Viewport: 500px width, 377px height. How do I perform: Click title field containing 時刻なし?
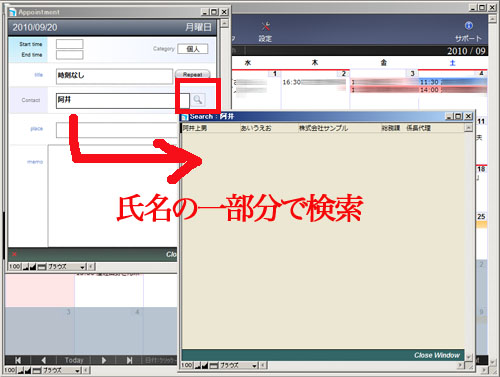click(x=114, y=76)
